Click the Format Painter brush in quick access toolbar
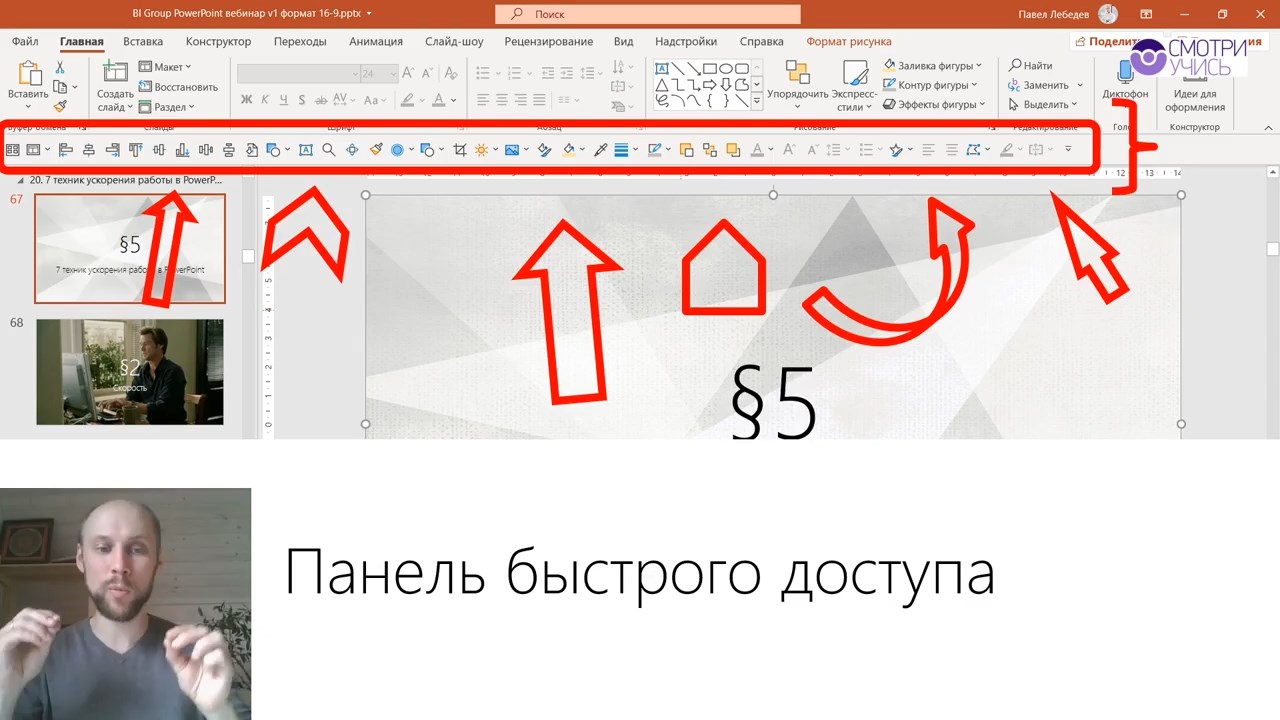 coord(376,150)
